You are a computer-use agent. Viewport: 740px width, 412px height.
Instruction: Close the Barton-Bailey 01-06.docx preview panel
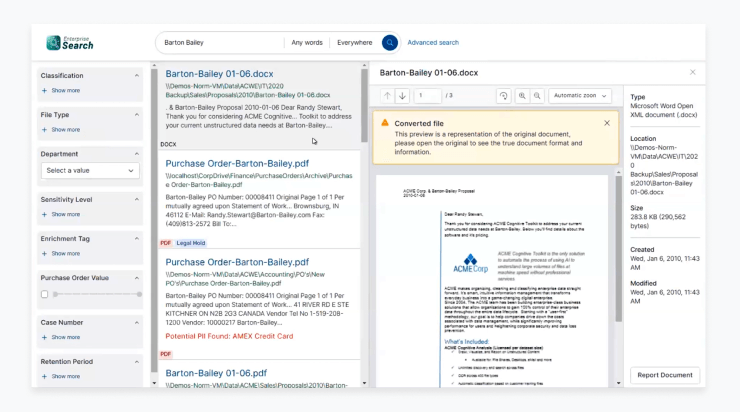tap(692, 72)
